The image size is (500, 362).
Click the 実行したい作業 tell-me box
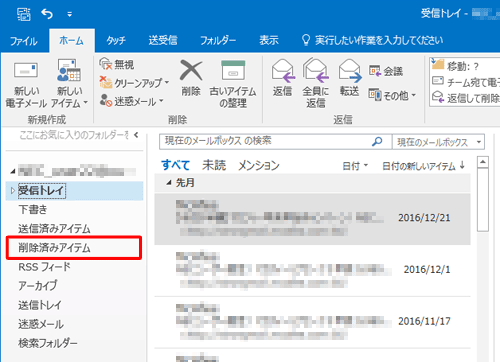(x=372, y=41)
